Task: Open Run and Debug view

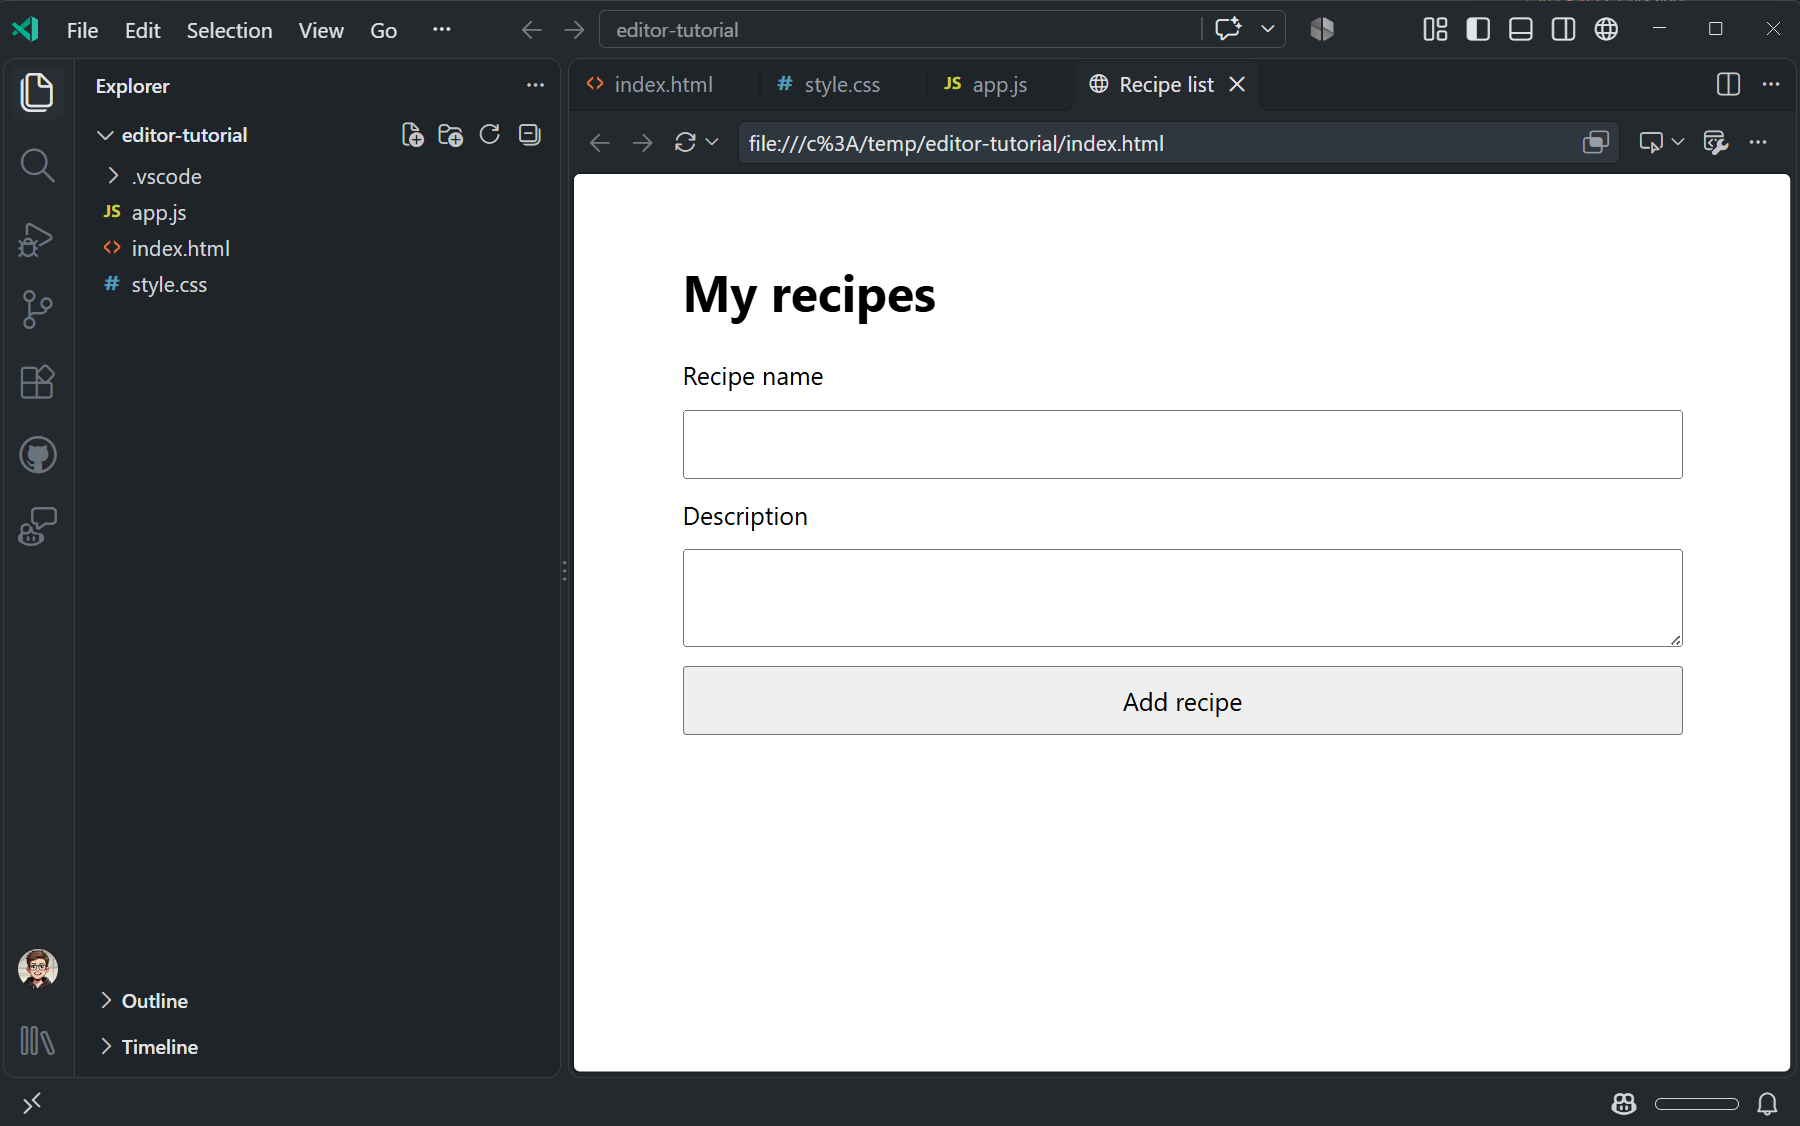Action: pos(37,239)
